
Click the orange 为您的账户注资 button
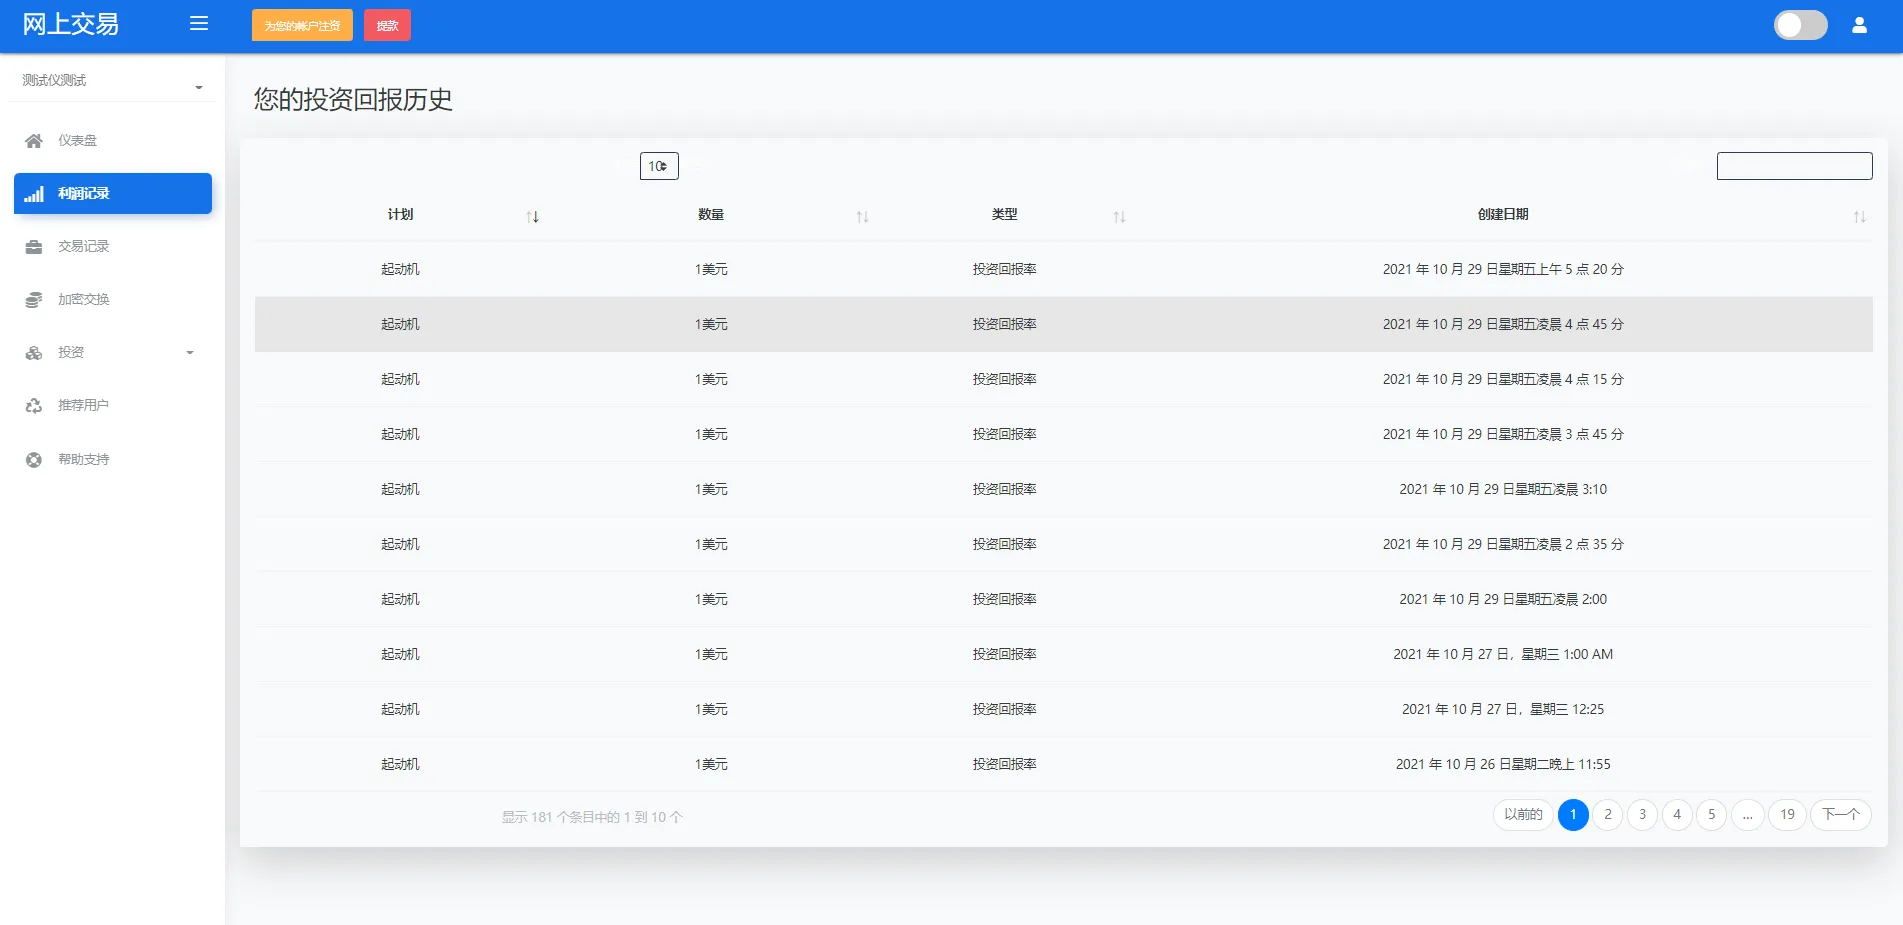pos(302,26)
